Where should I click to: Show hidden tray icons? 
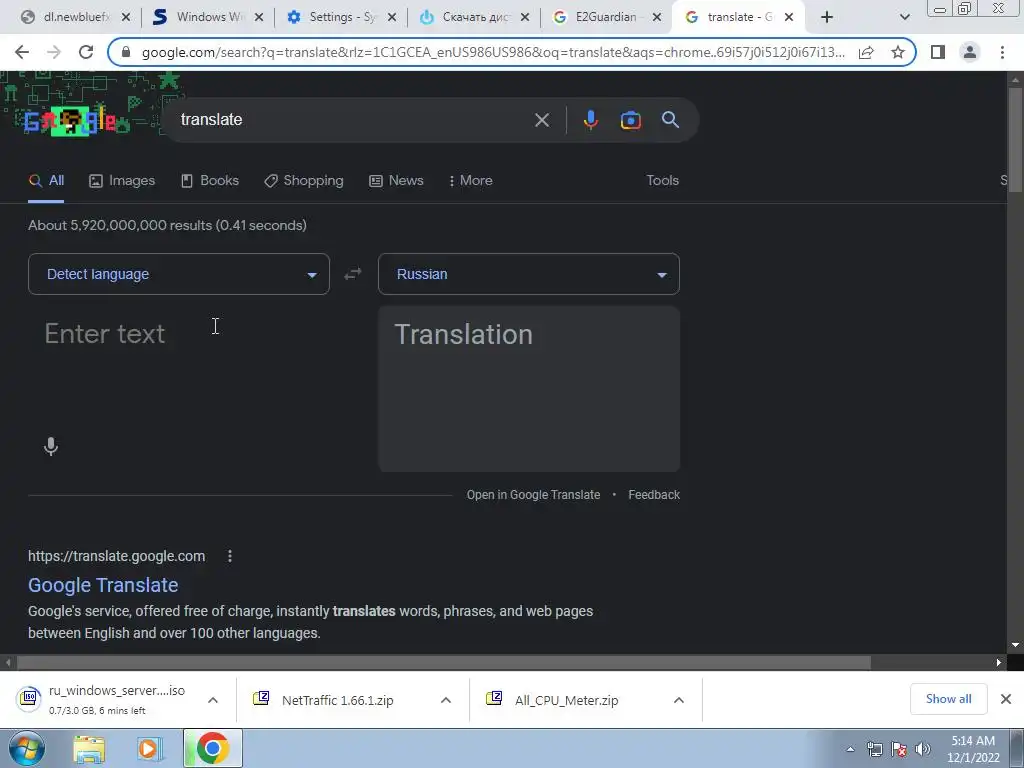(850, 749)
